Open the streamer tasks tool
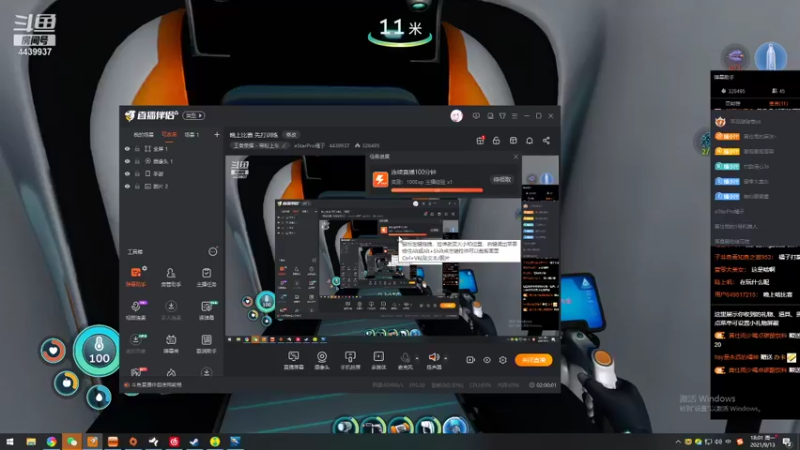Screen dimensions: 800x450 [x=206, y=277]
